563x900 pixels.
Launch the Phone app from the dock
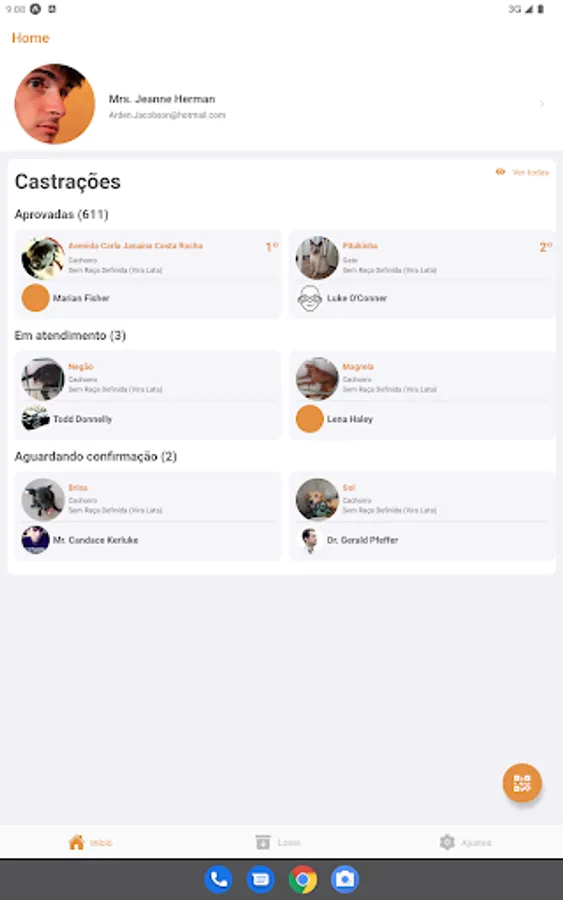click(x=218, y=879)
